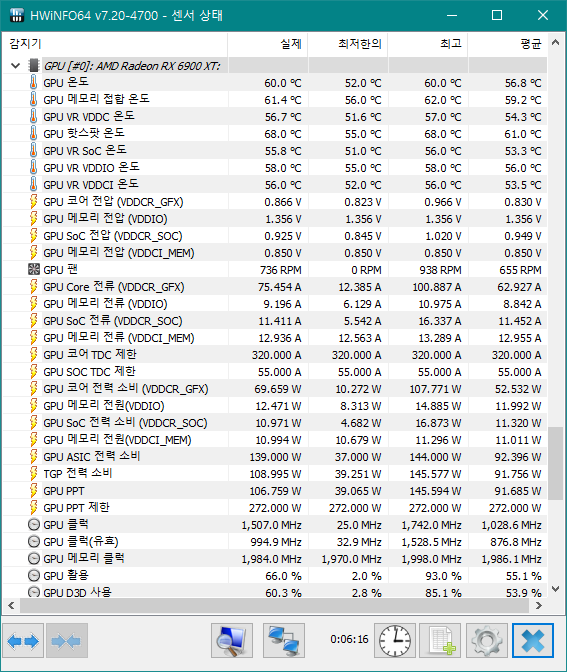Select the GPU 메모리 전류 (VDDCI_MEM) row
The height and width of the screenshot is (672, 567).
(x=275, y=337)
